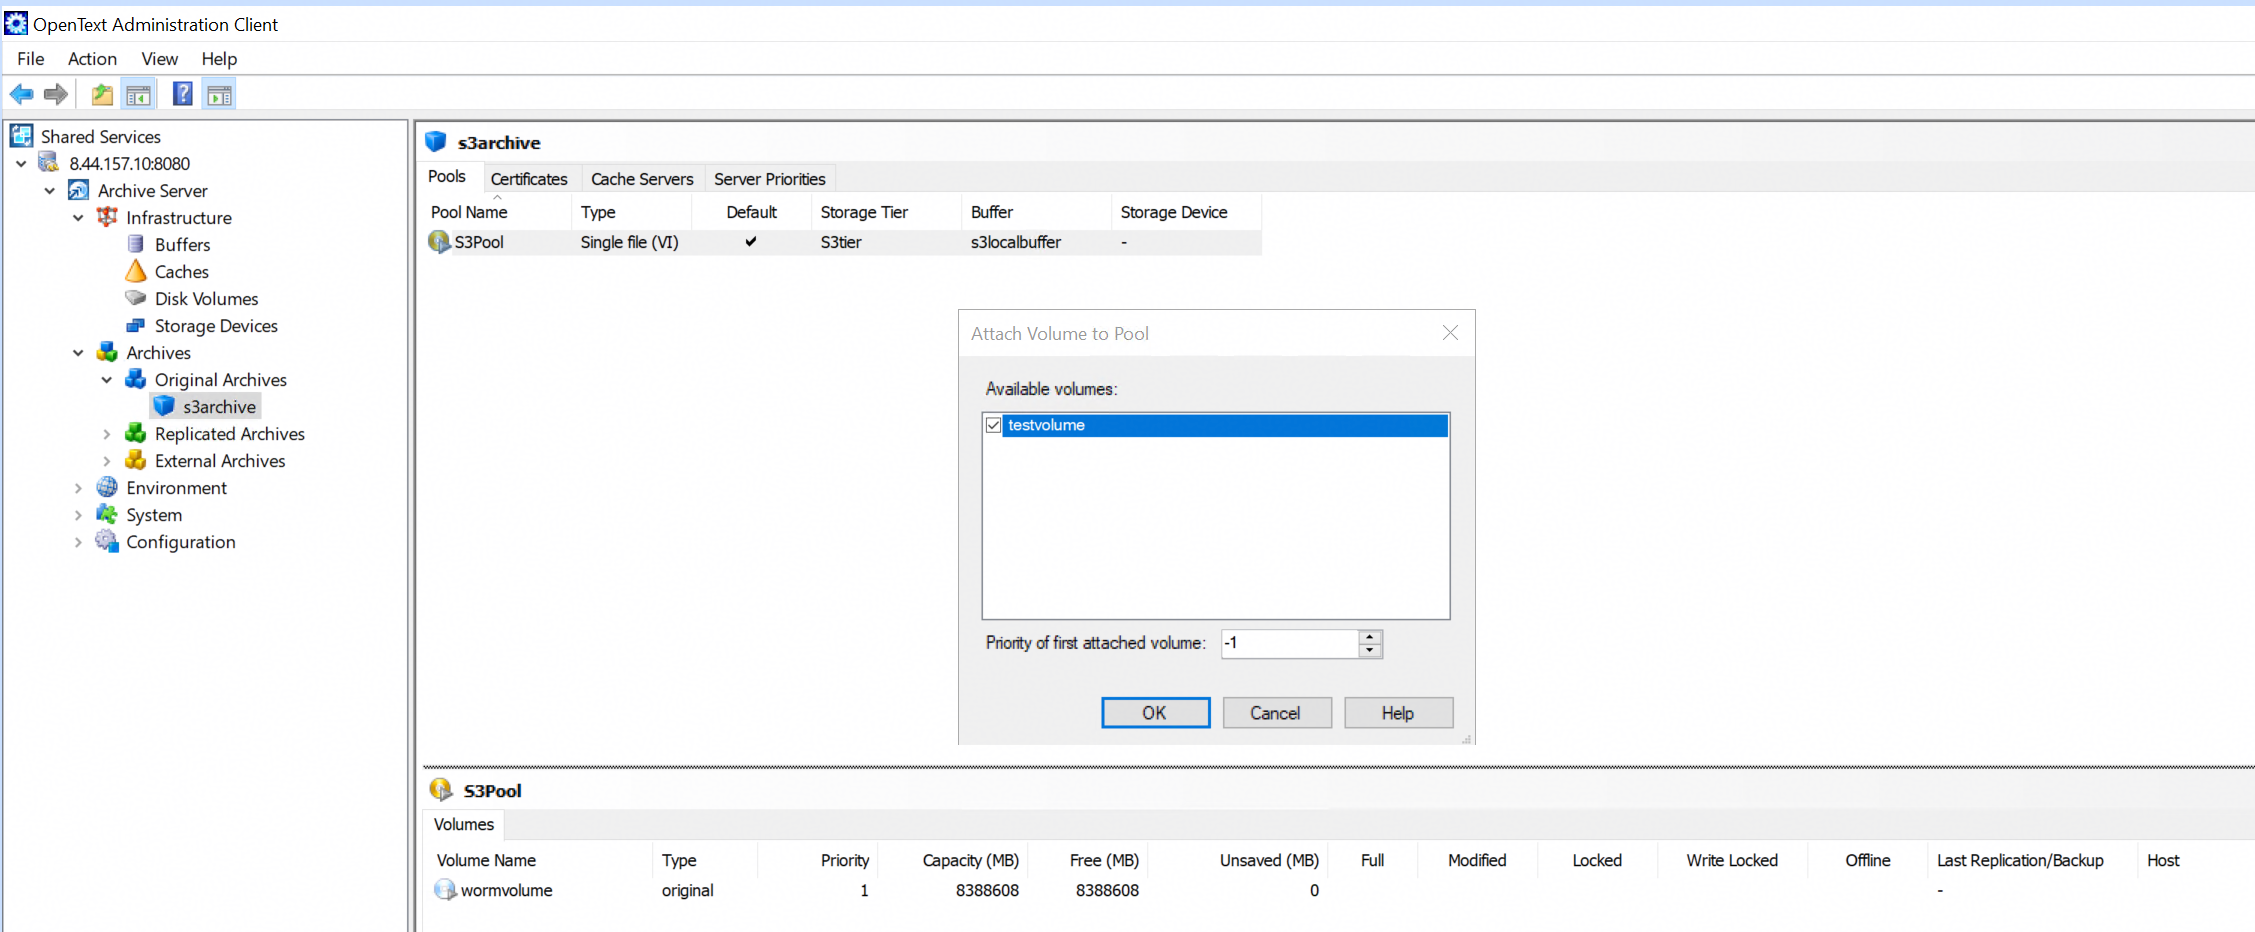The width and height of the screenshot is (2255, 932).
Task: Click the Up one level folder icon
Action: (102, 95)
